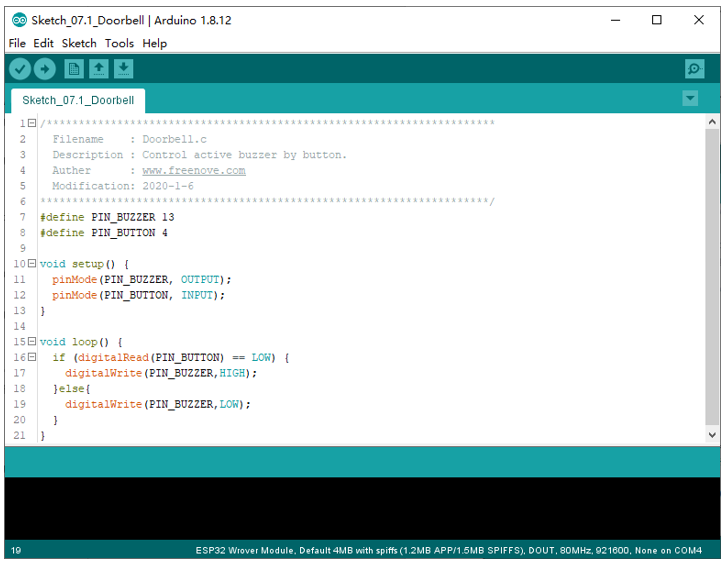The width and height of the screenshot is (728, 563).
Task: Click the Upload arrow button
Action: point(45,70)
